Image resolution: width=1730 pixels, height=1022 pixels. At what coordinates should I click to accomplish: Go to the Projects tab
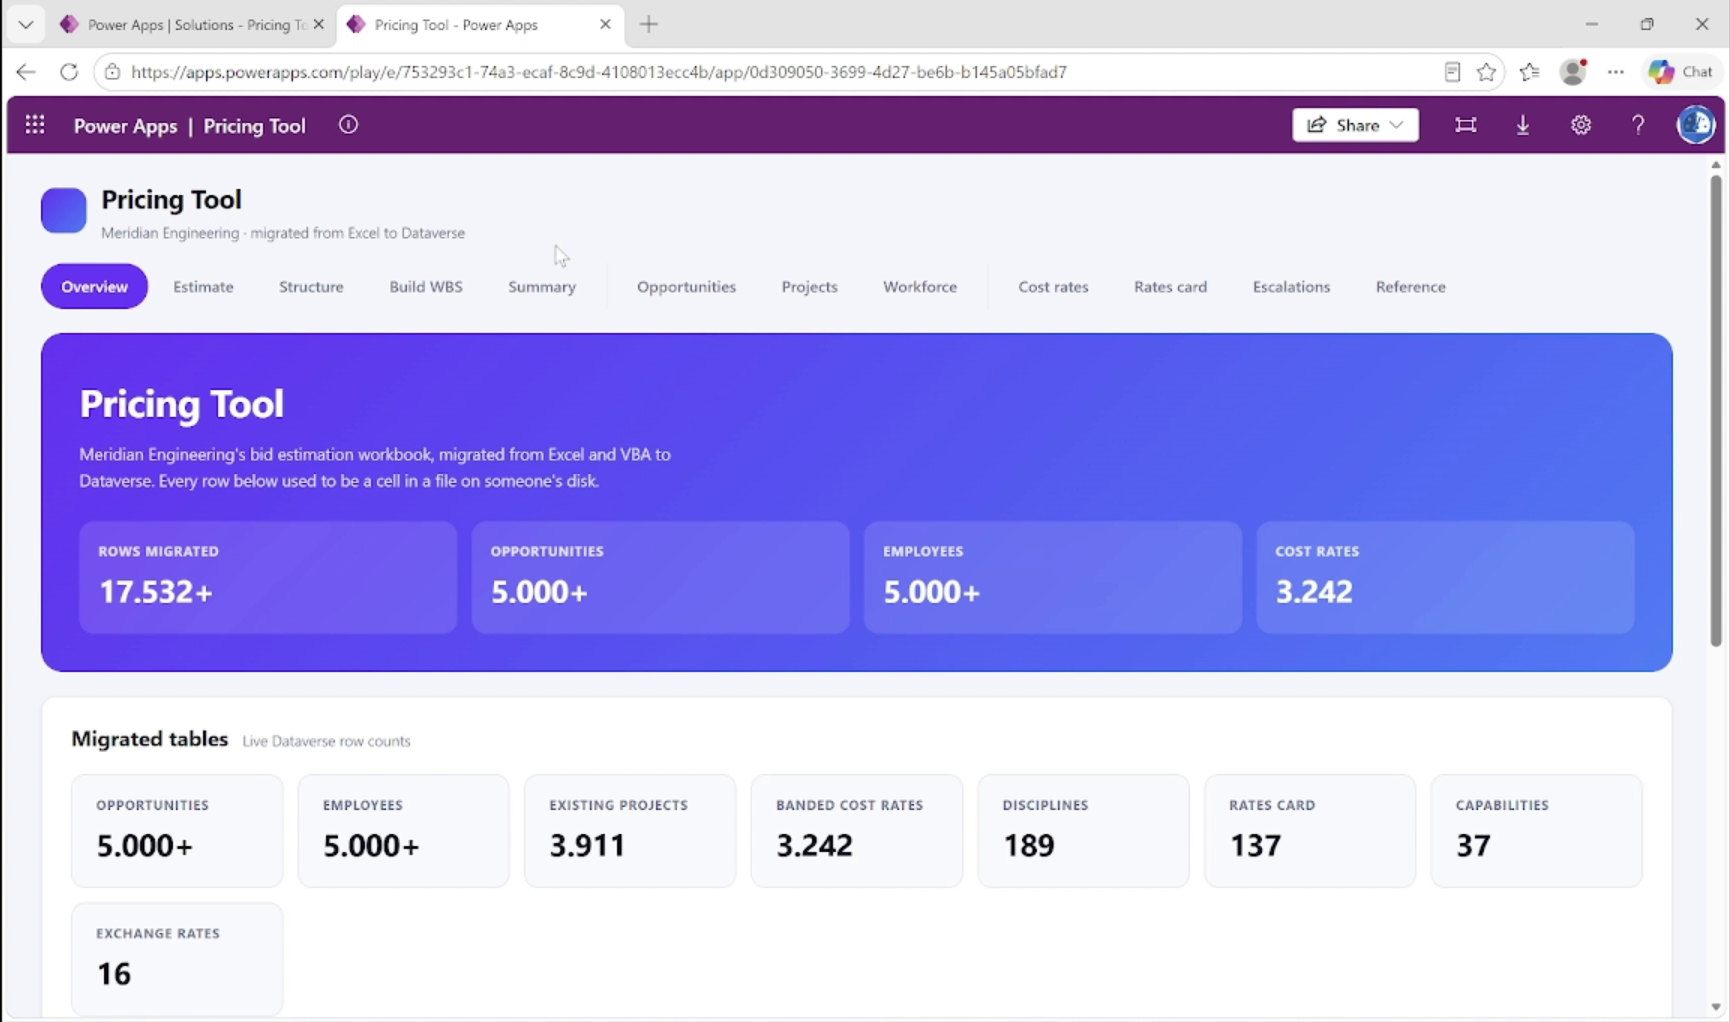(809, 286)
